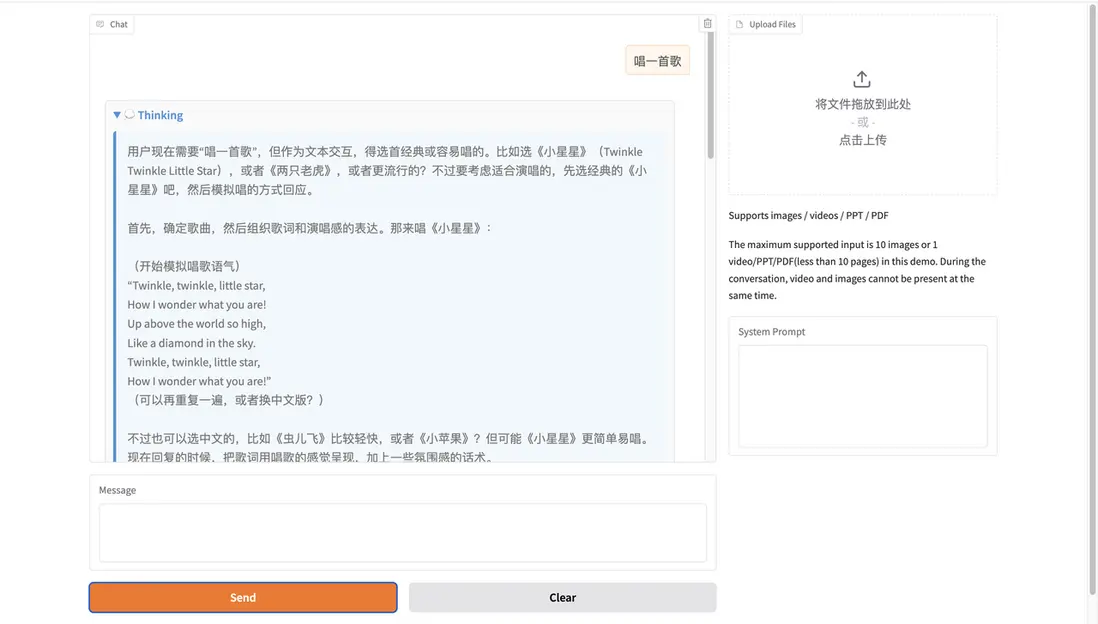The height and width of the screenshot is (624, 1098).
Task: Click the page vertical scrollbar
Action: [1092, 301]
